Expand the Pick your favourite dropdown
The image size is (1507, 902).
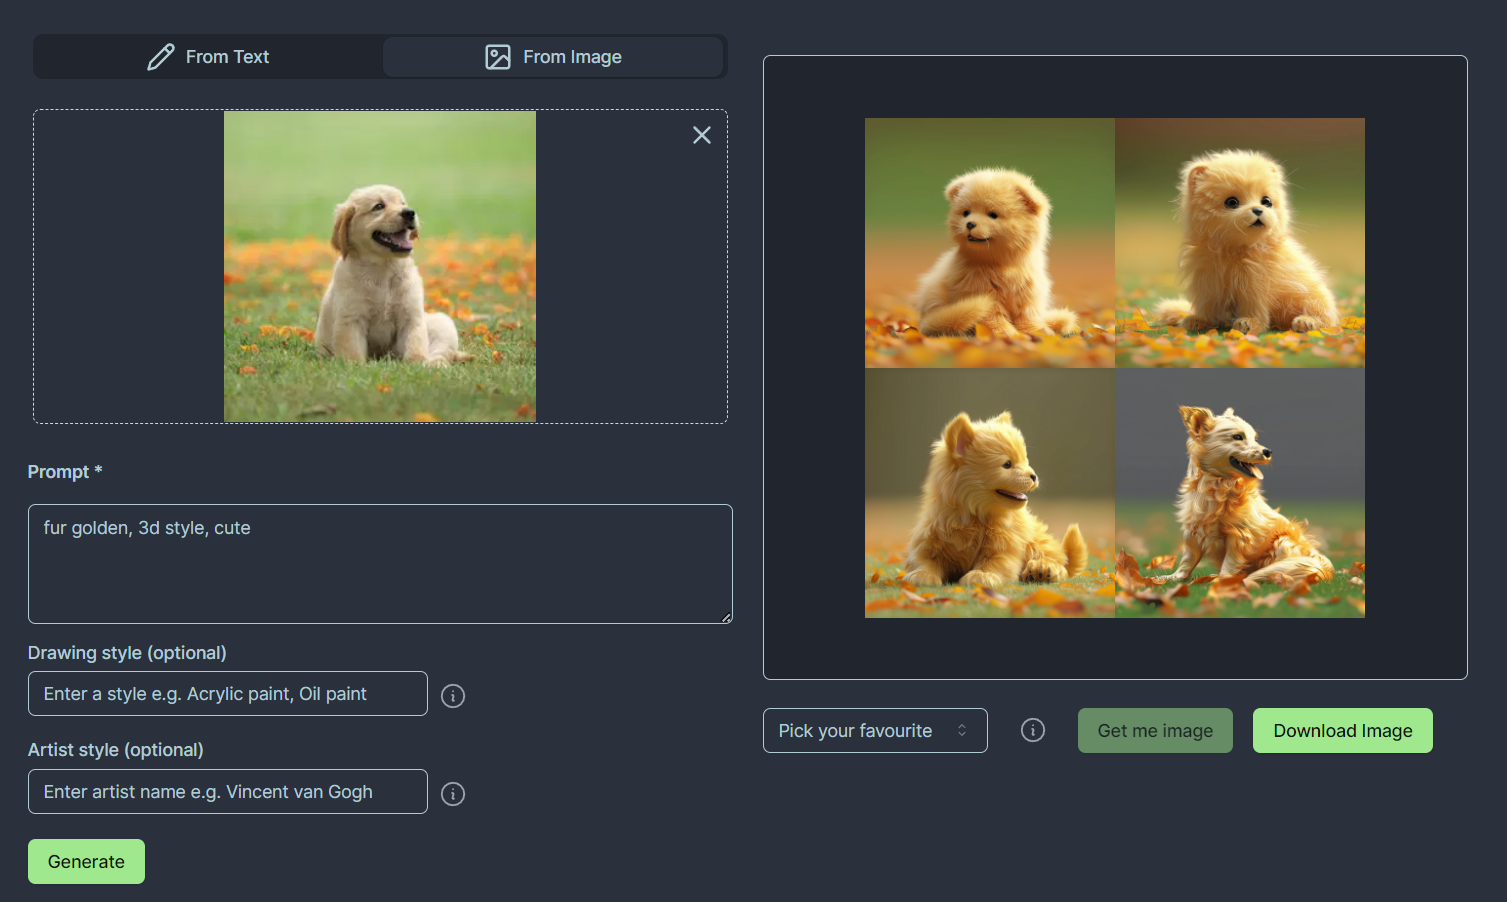[874, 731]
